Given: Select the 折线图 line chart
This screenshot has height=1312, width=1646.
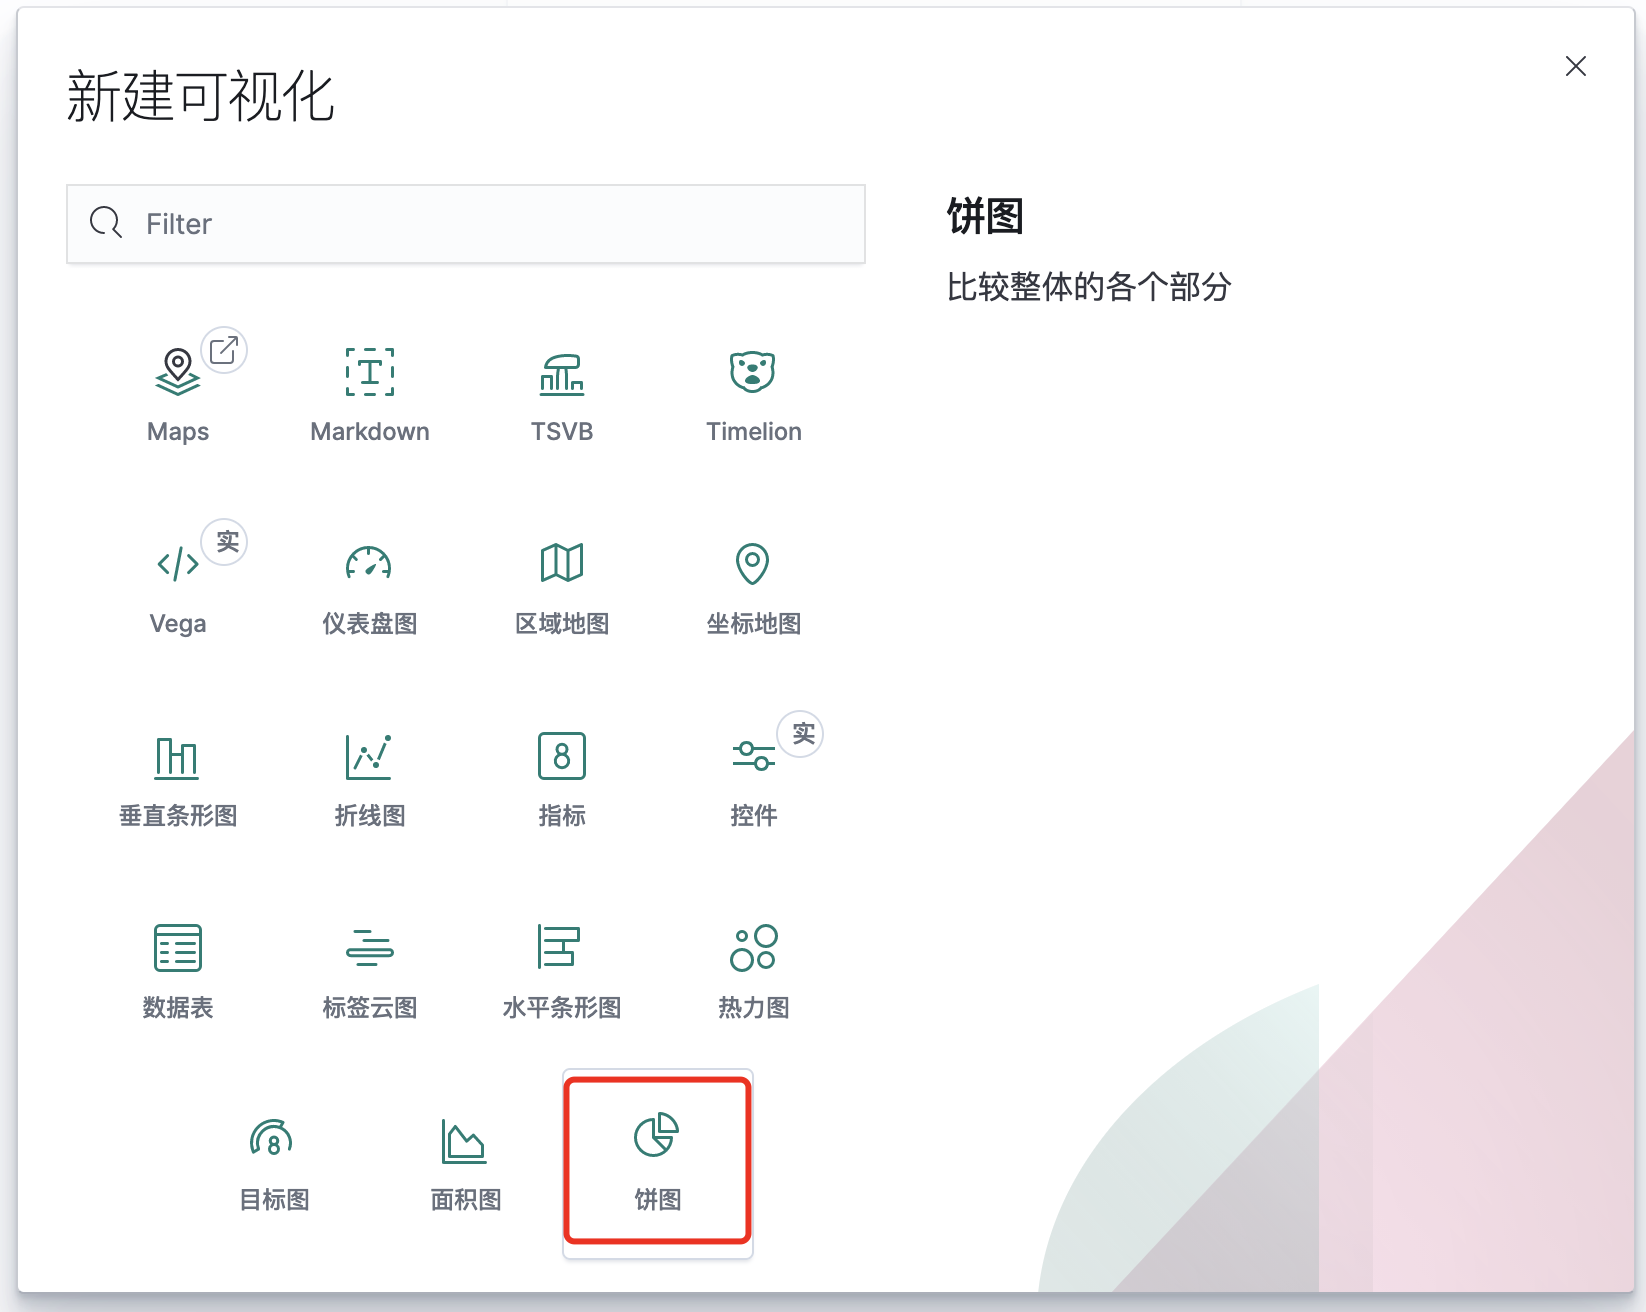Looking at the screenshot, I should coord(369,778).
